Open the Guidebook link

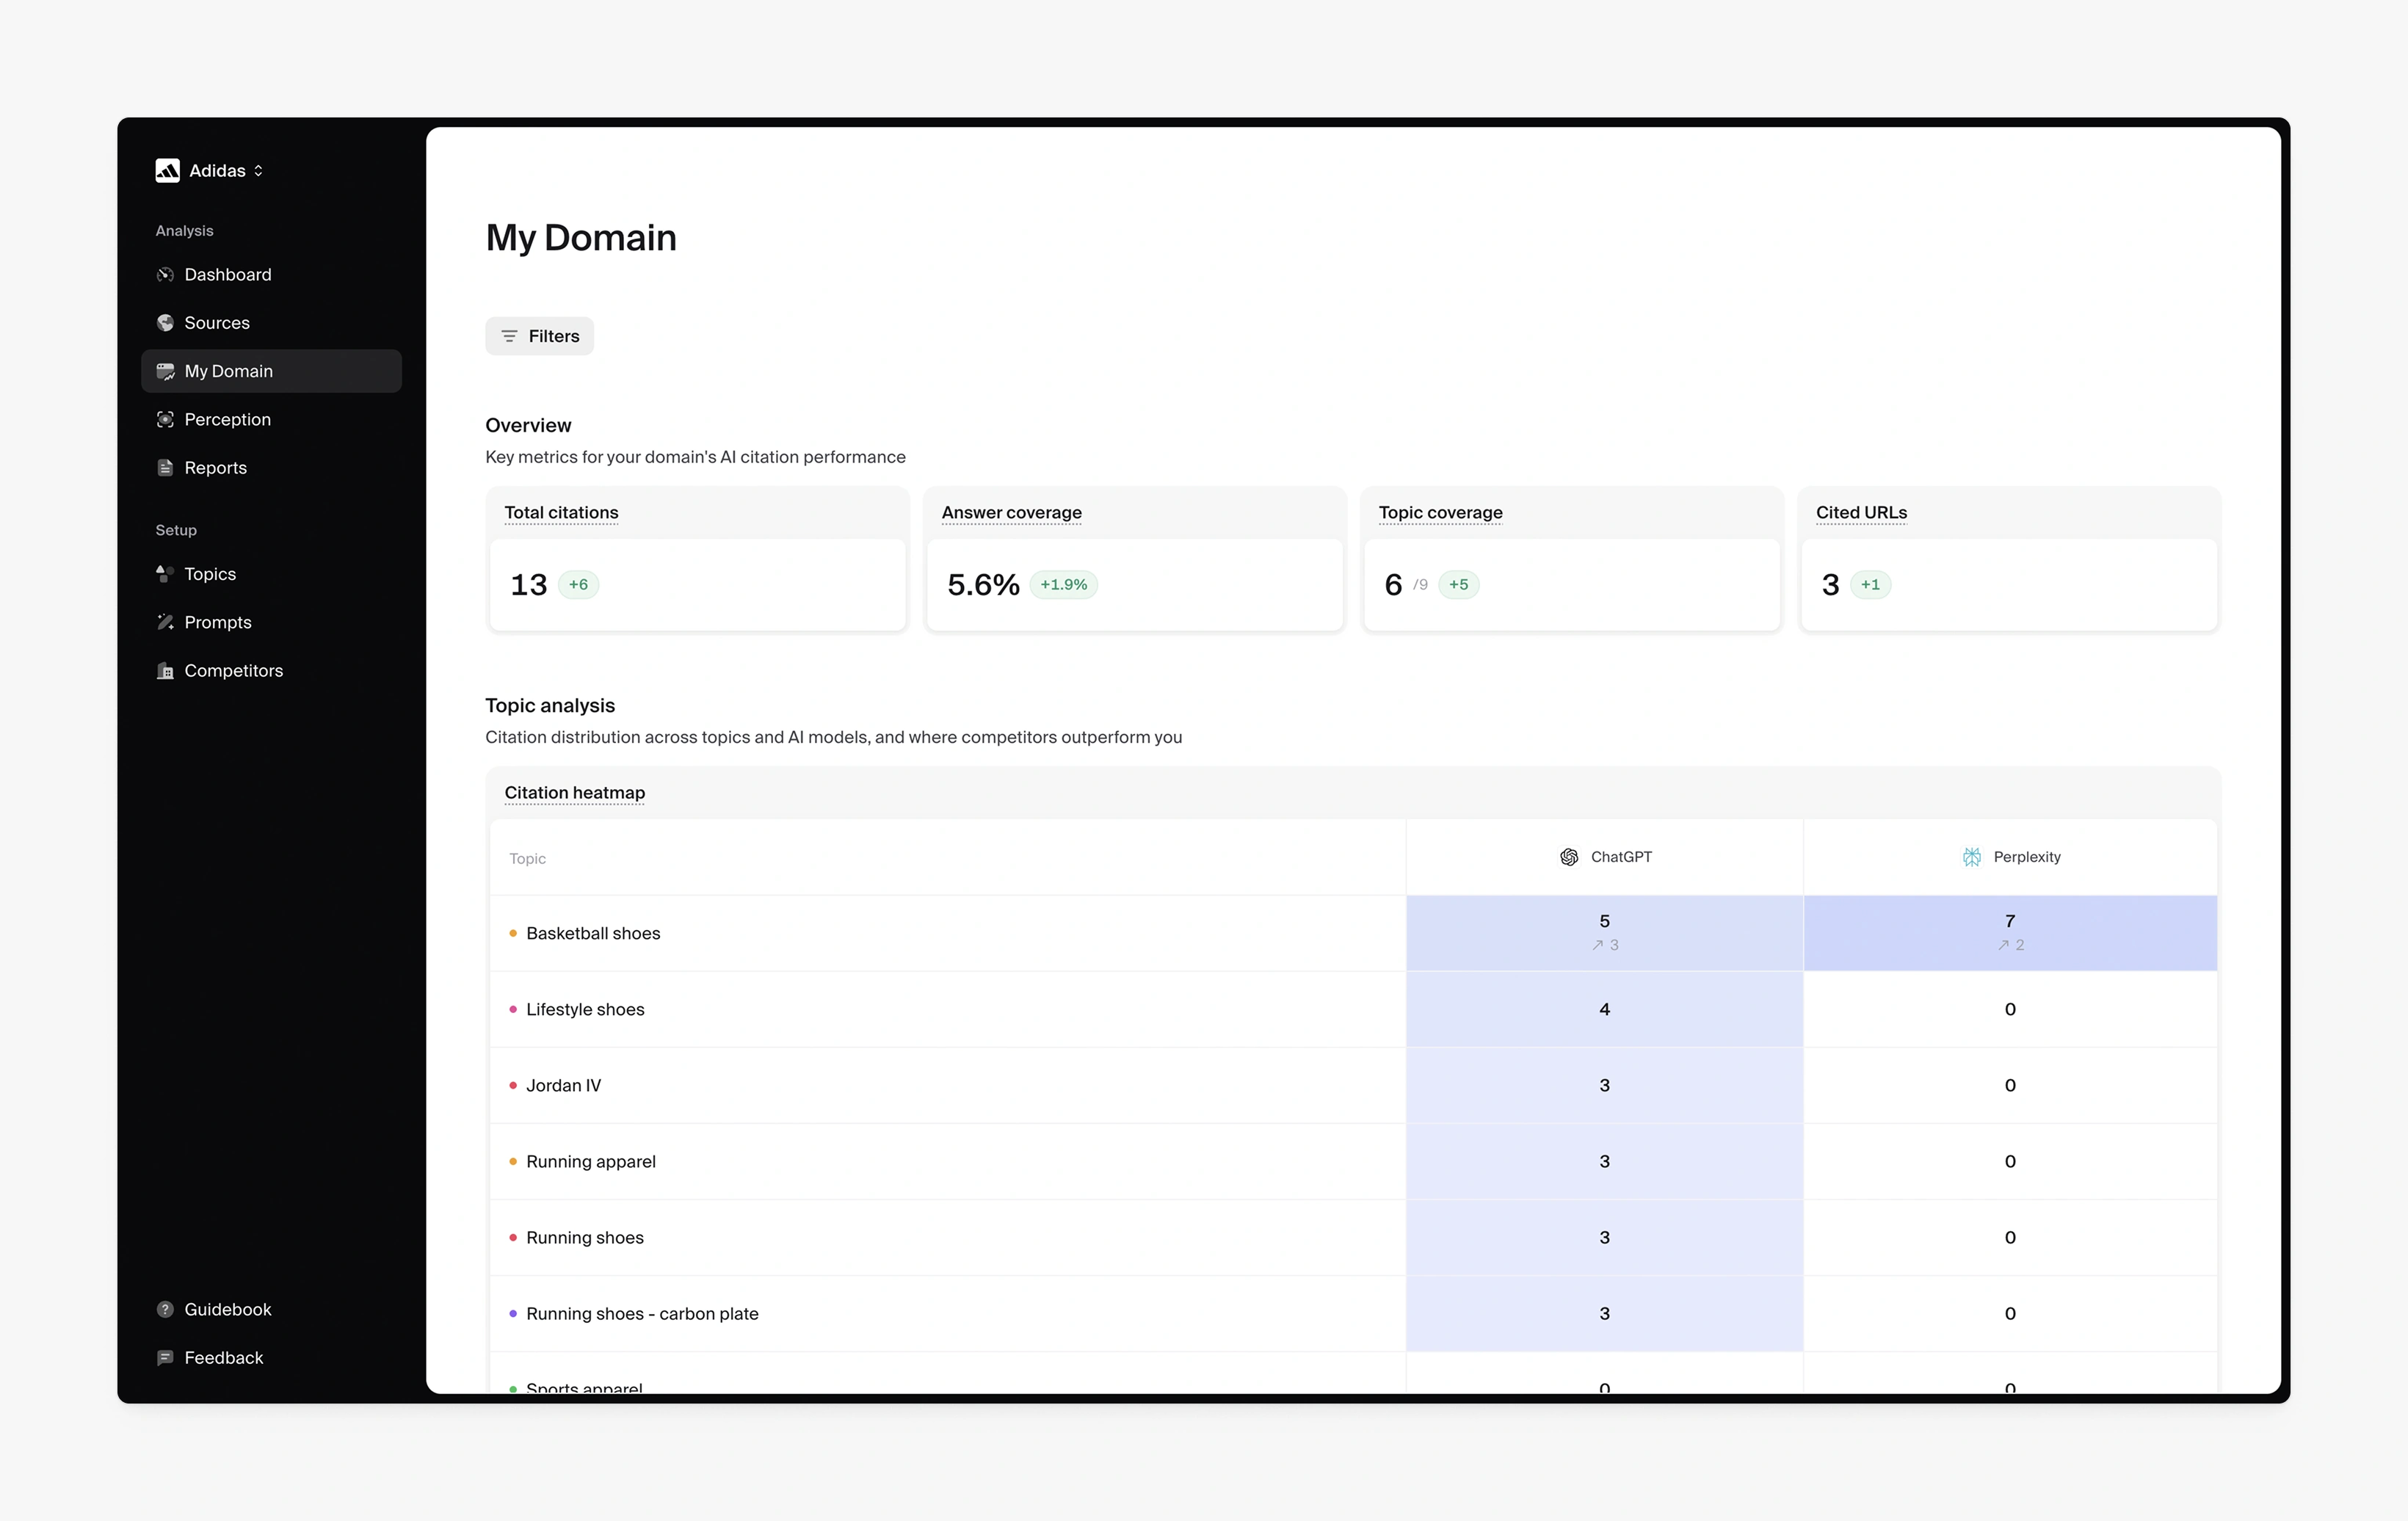272,1310
